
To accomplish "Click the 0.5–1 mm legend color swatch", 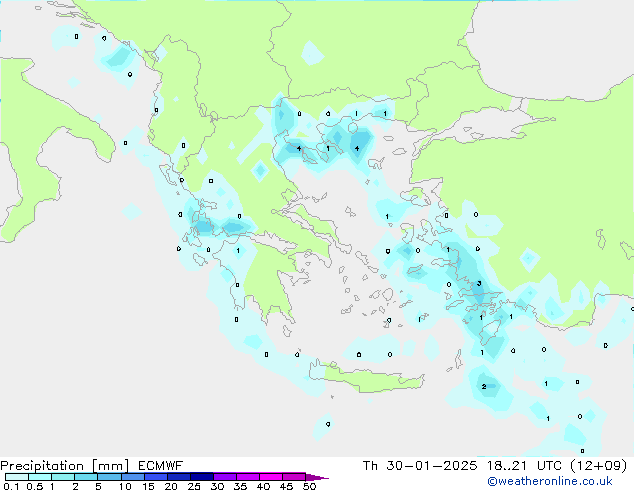I will point(40,477).
